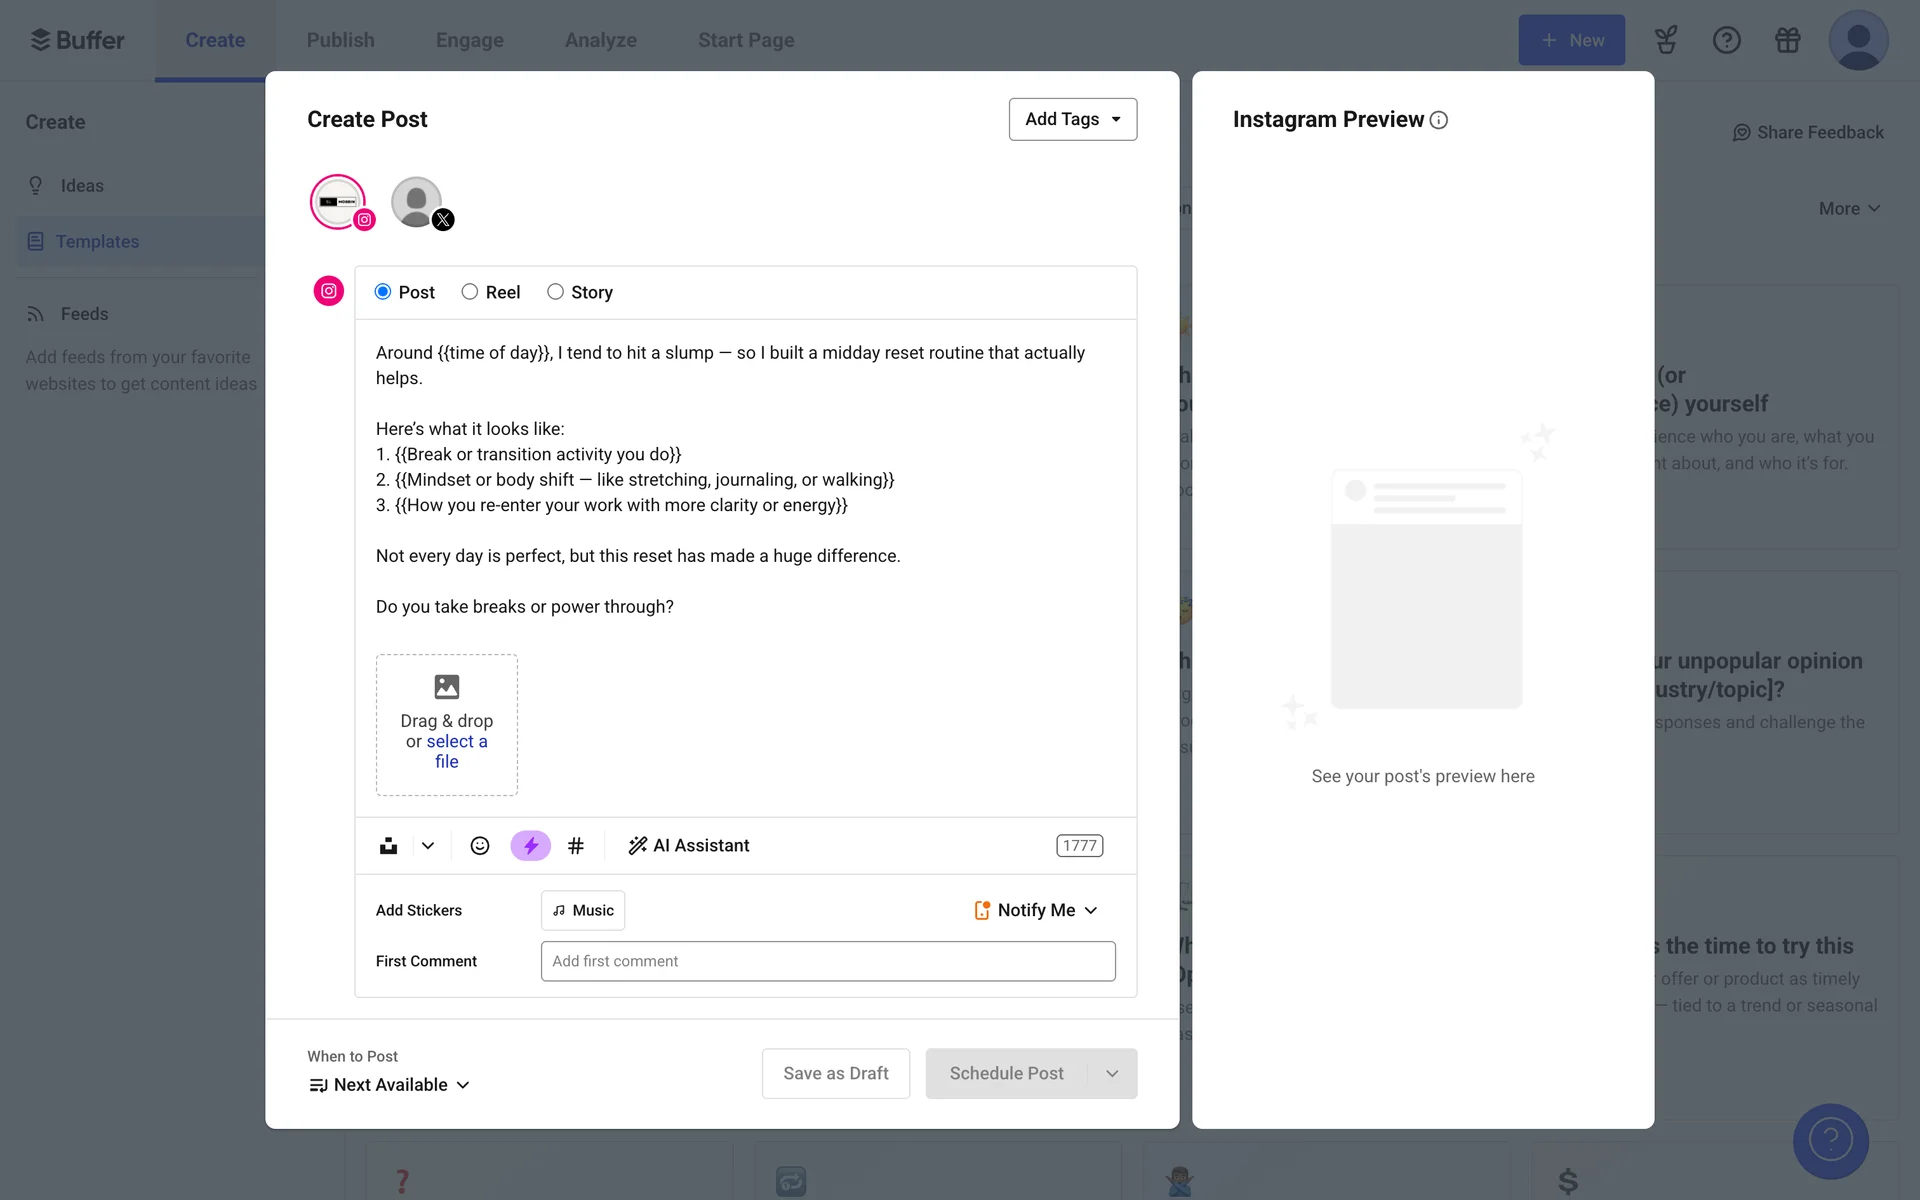Select the Post radio button
Image resolution: width=1920 pixels, height=1200 pixels.
[383, 292]
